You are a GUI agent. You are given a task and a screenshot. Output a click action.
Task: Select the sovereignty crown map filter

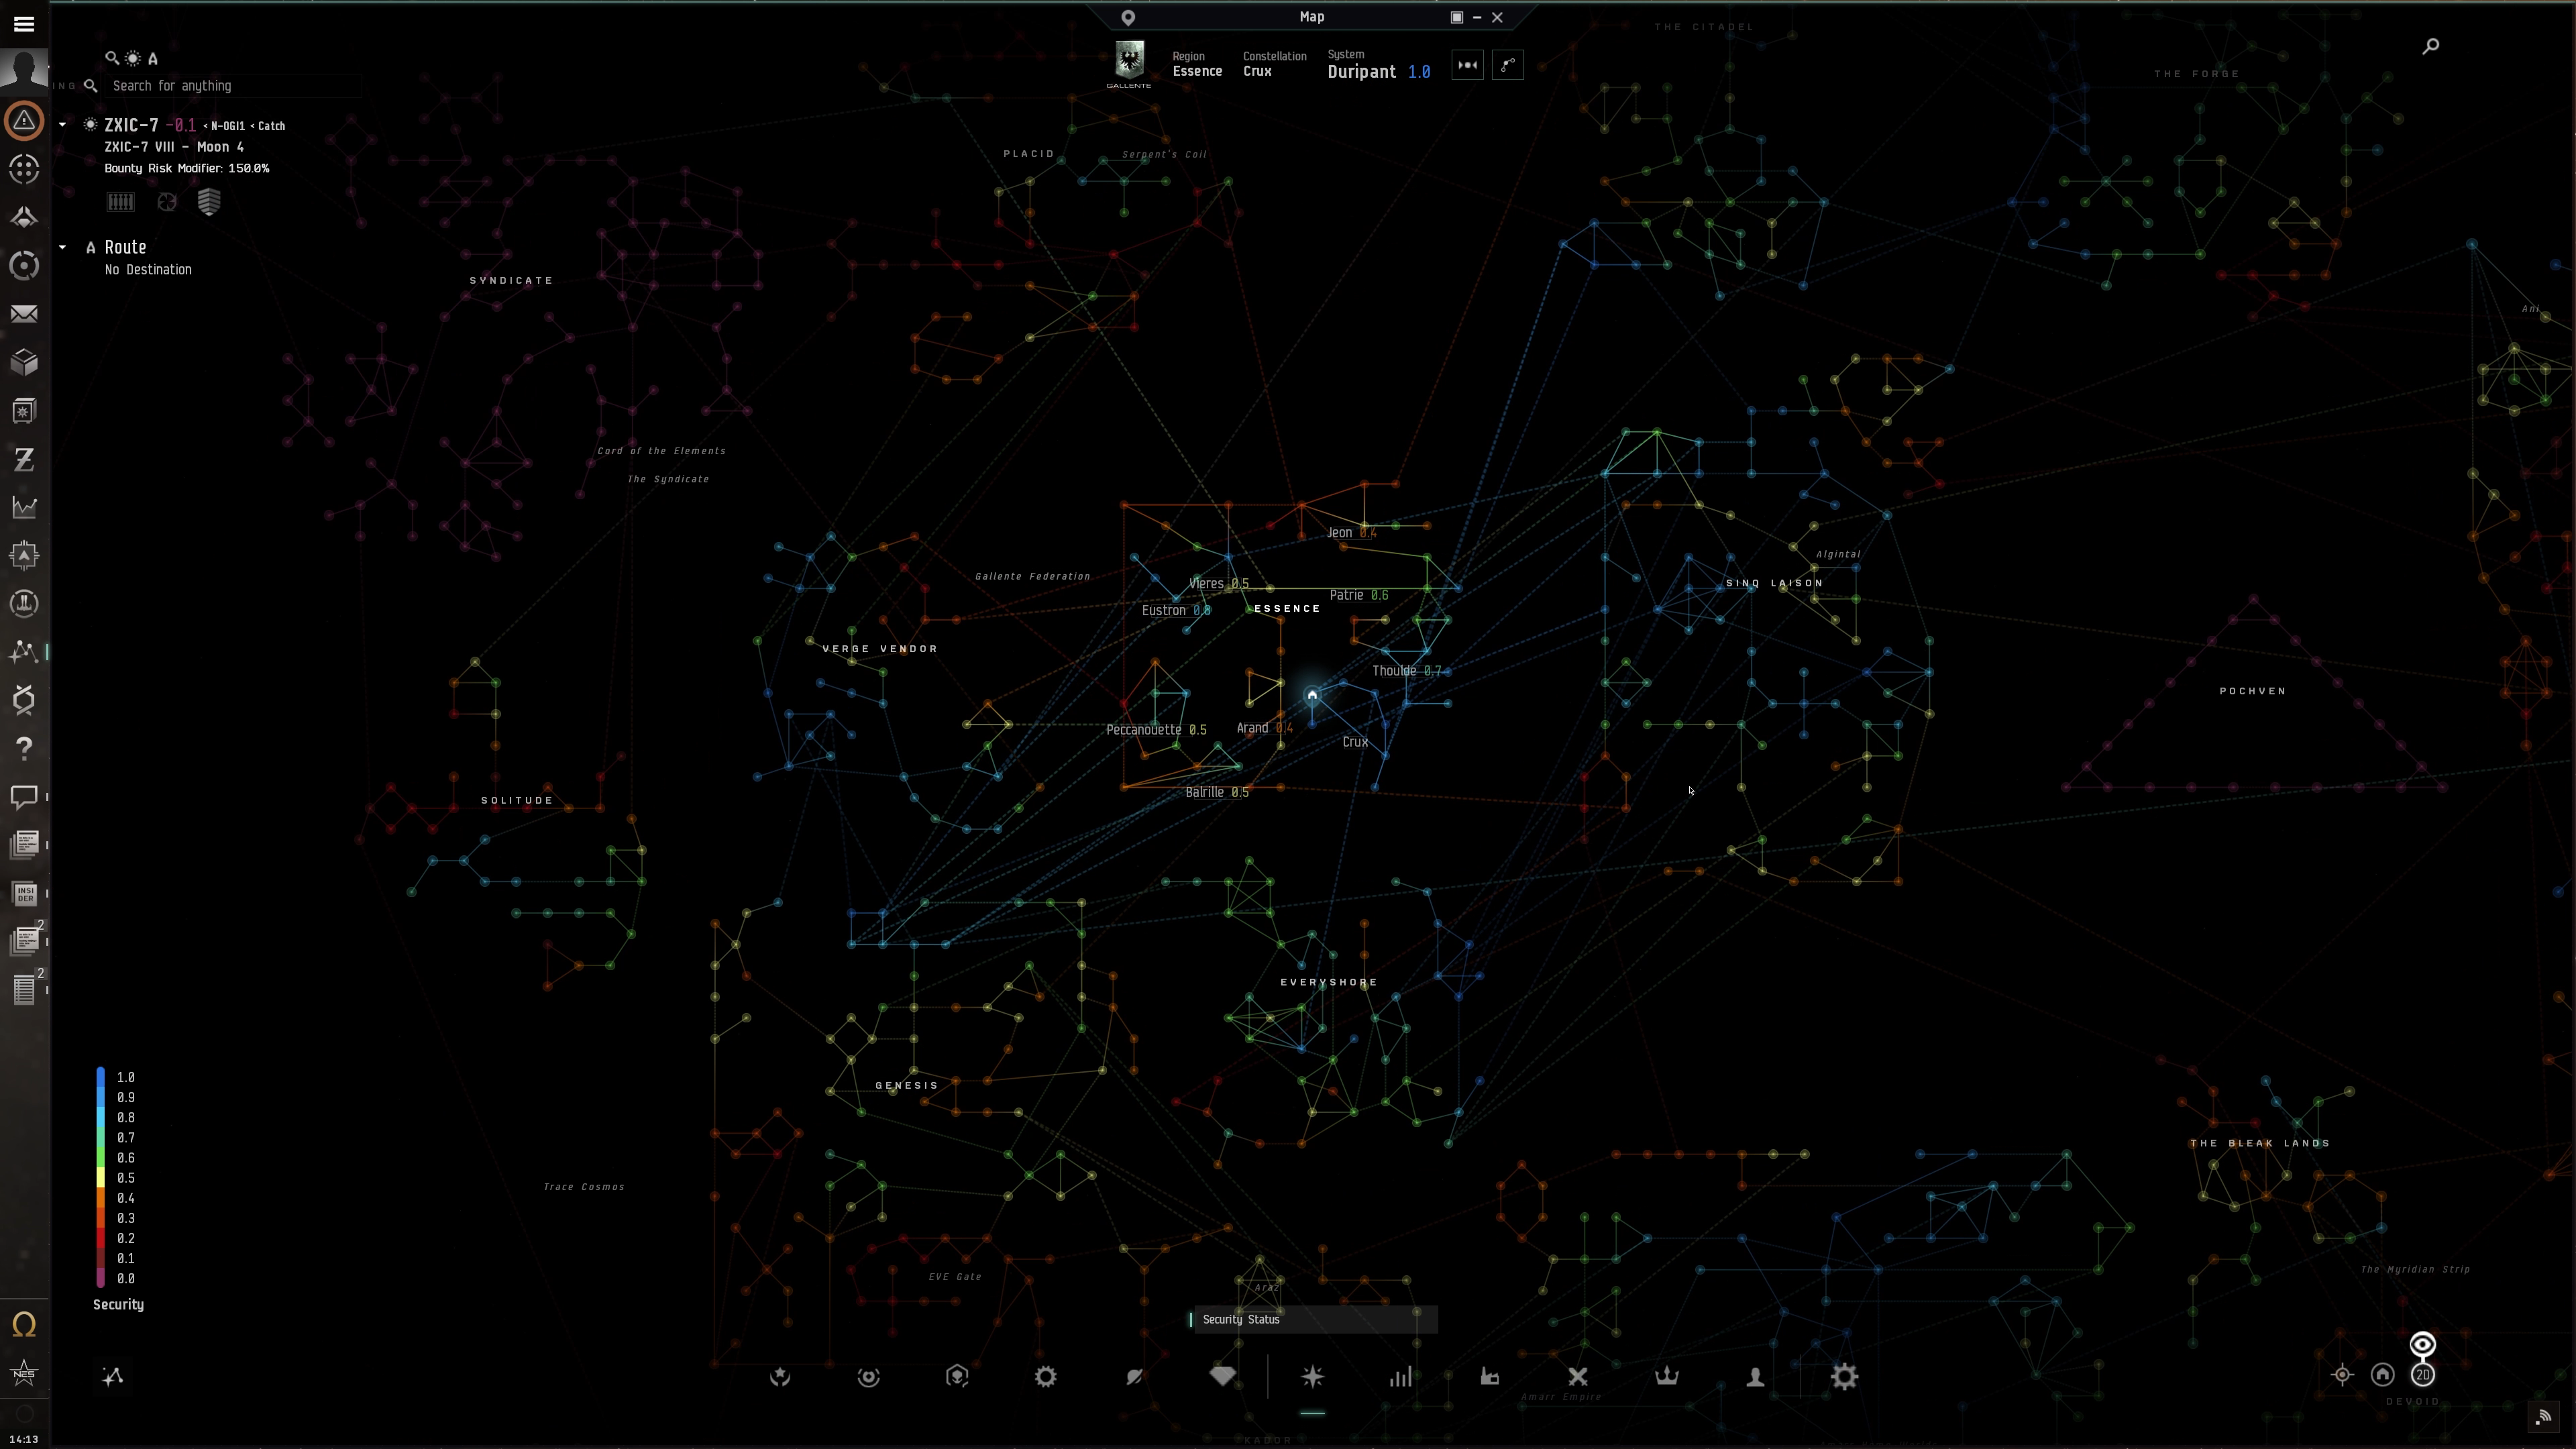[x=1666, y=1377]
